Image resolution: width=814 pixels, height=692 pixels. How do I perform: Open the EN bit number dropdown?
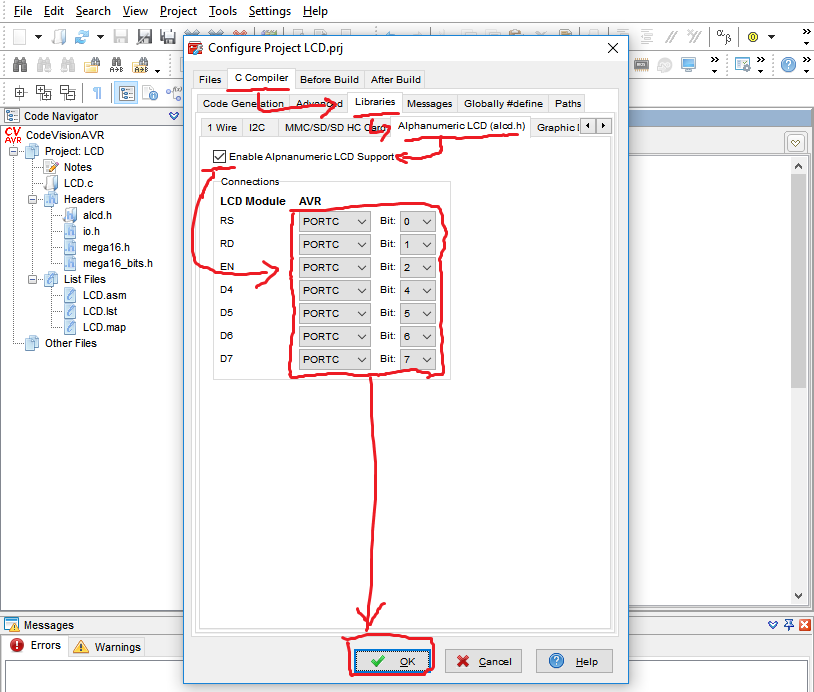(x=417, y=268)
